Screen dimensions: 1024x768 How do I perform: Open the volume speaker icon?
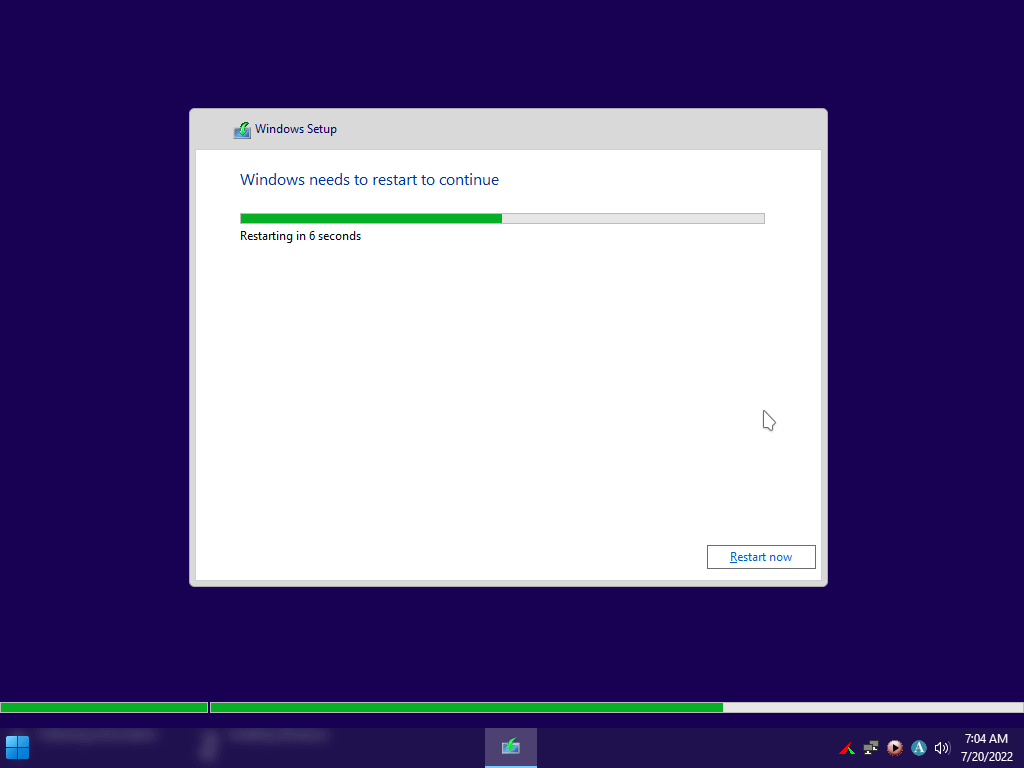pyautogui.click(x=942, y=748)
